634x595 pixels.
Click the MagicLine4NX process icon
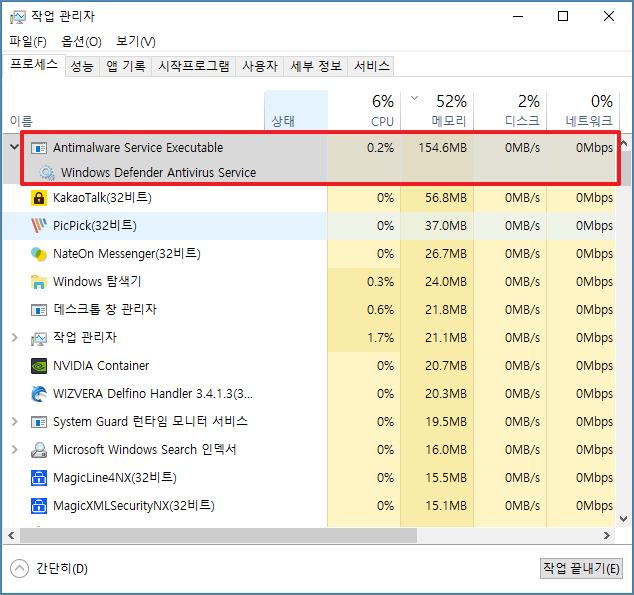coord(39,478)
